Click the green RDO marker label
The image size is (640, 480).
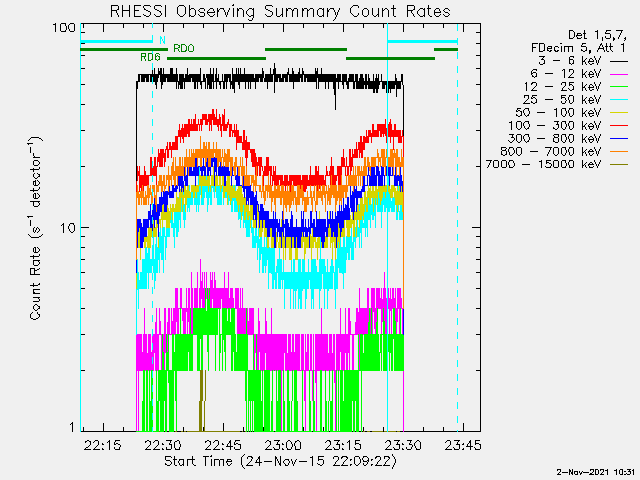pyautogui.click(x=184, y=48)
